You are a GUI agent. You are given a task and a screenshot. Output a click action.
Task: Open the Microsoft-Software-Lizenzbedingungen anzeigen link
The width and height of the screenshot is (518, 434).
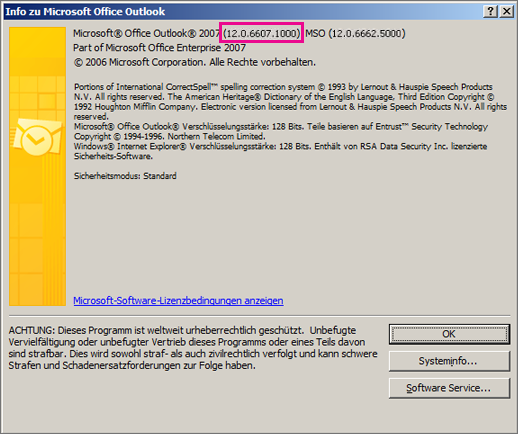178,301
